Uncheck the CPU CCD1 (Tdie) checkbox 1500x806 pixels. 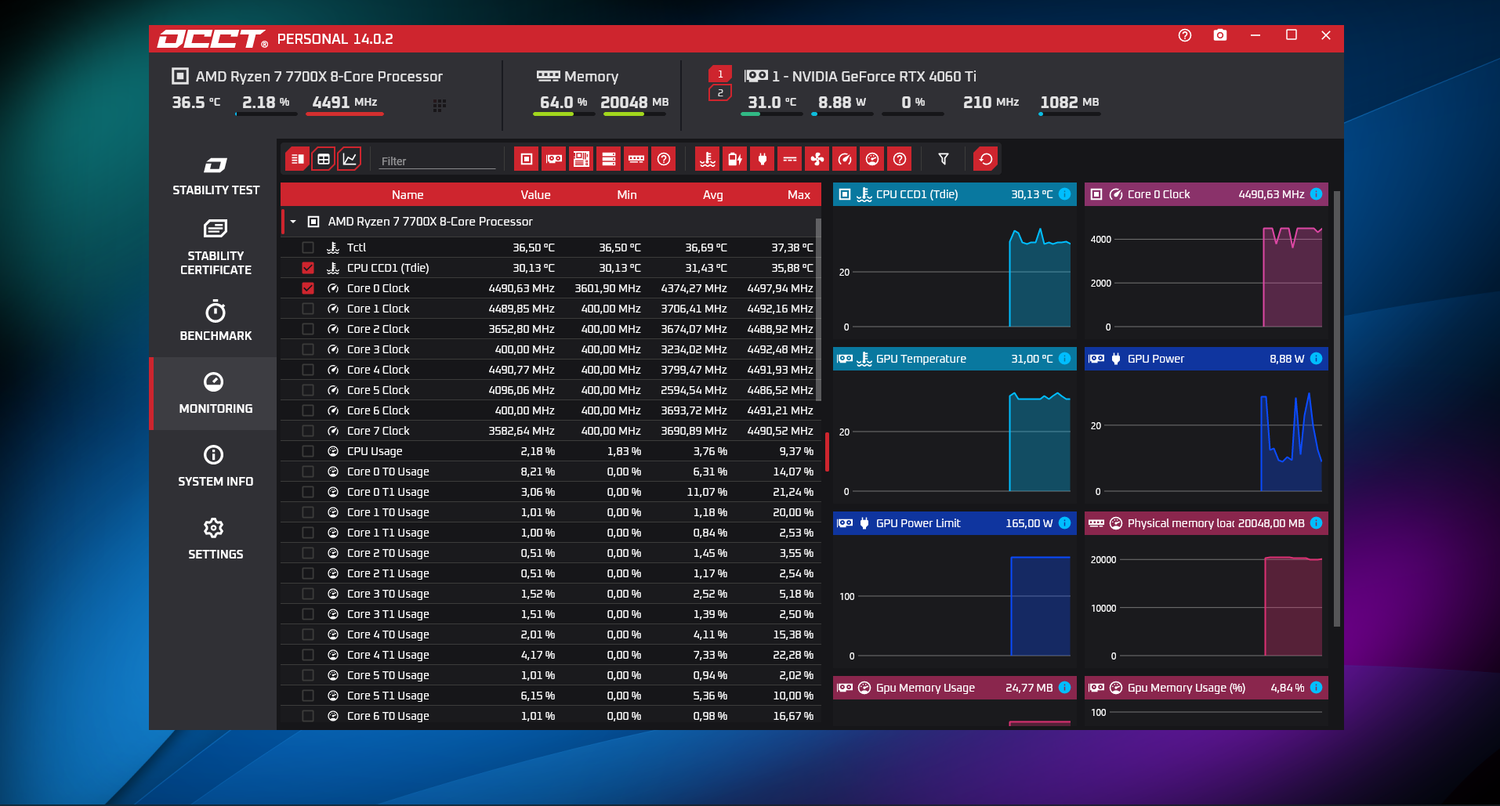pyautogui.click(x=308, y=268)
